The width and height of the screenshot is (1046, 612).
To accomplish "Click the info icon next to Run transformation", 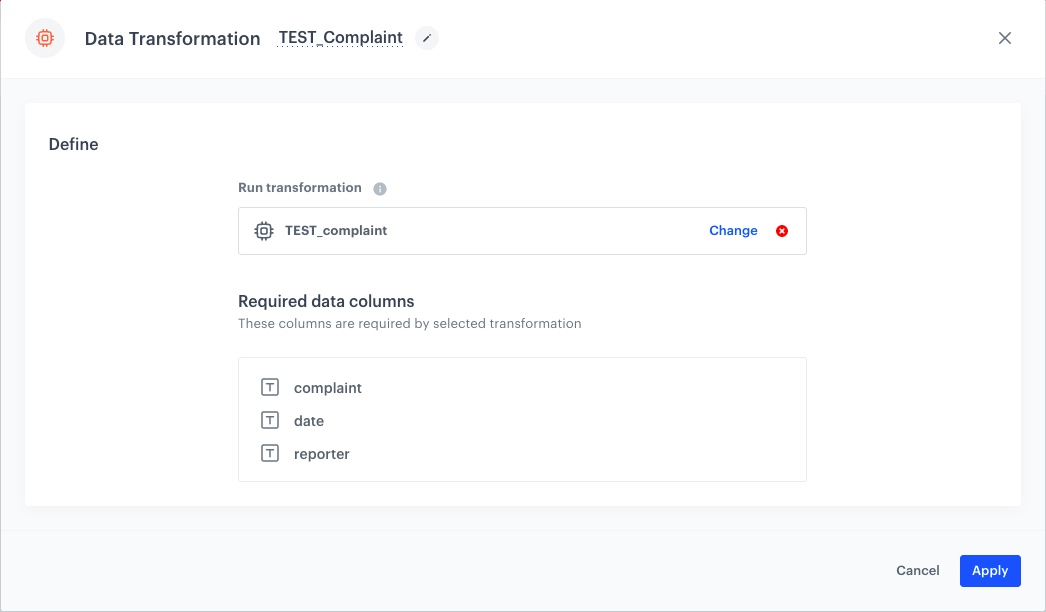I will tap(382, 188).
